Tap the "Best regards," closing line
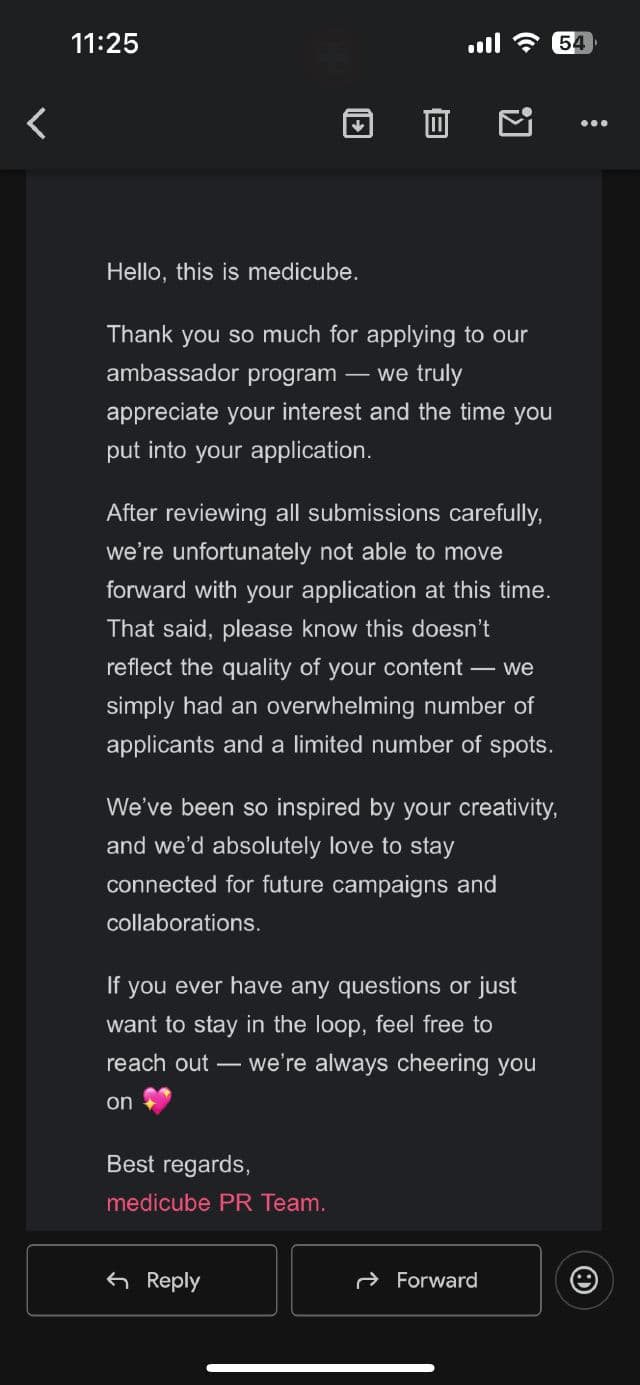This screenshot has height=1385, width=640. 178,1164
